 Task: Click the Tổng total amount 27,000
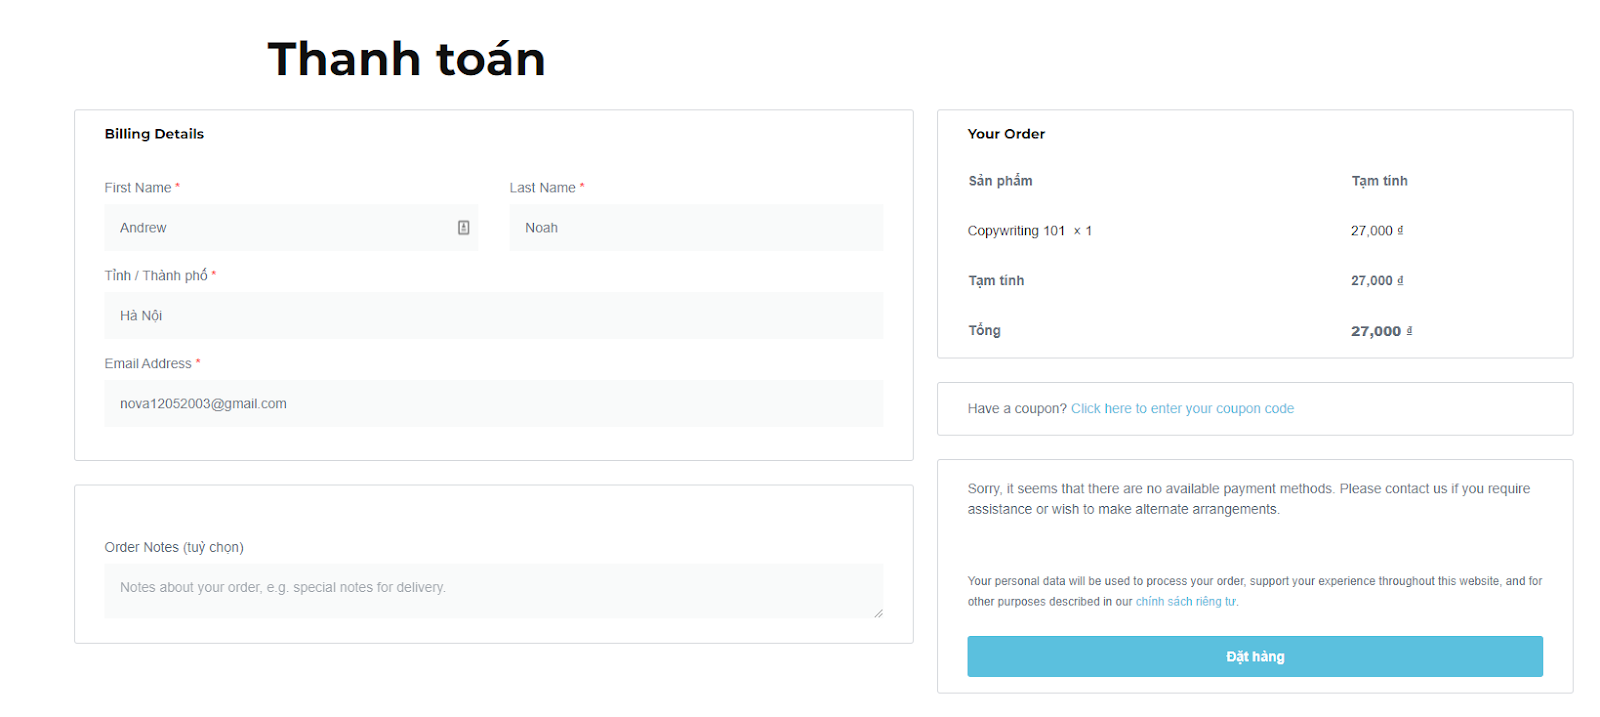(1382, 331)
